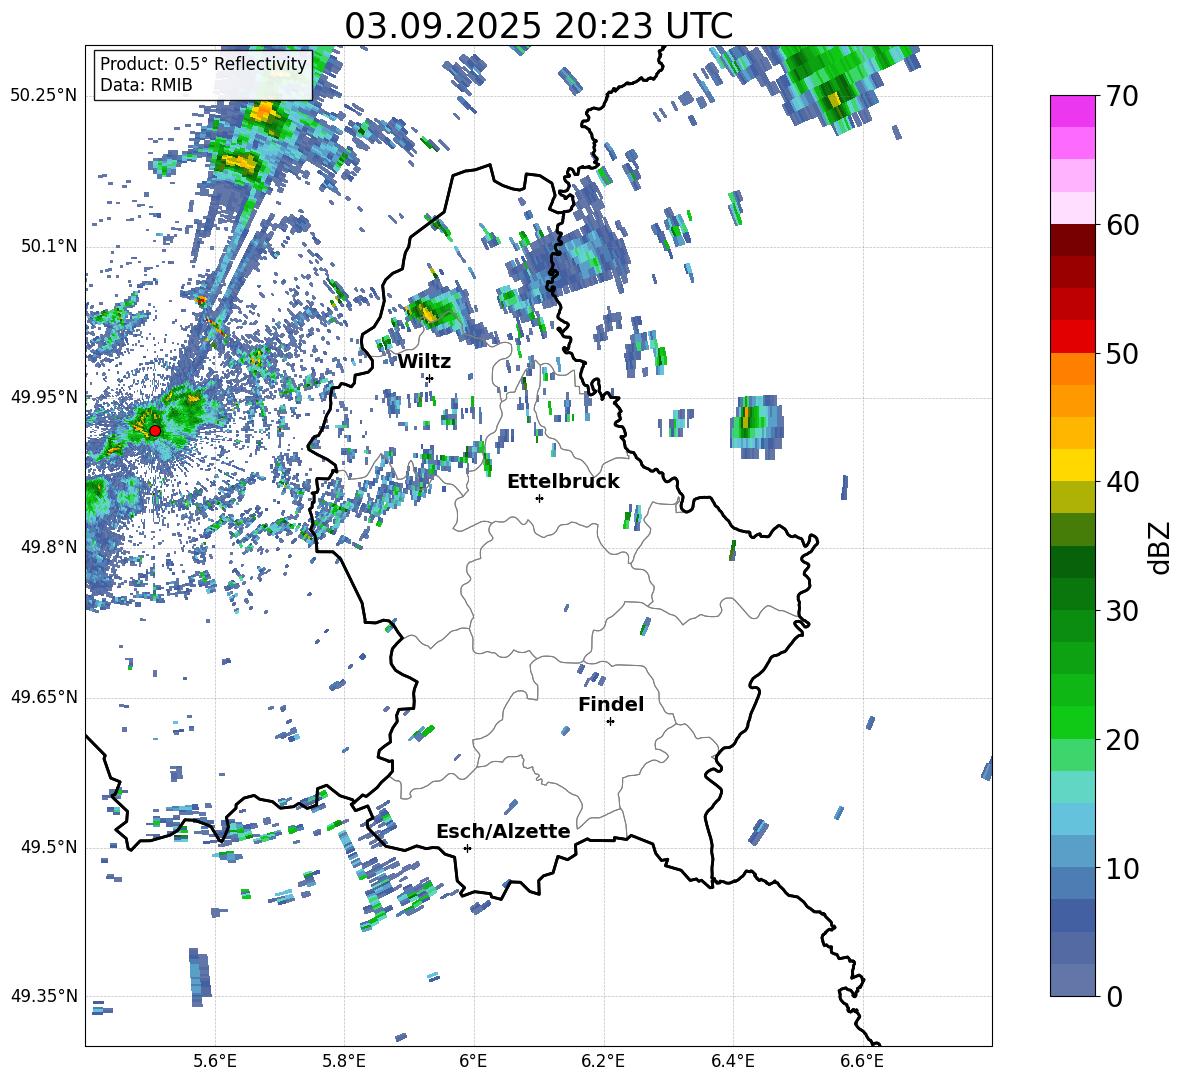Click the 5.6°E longitude tick label

215,1061
